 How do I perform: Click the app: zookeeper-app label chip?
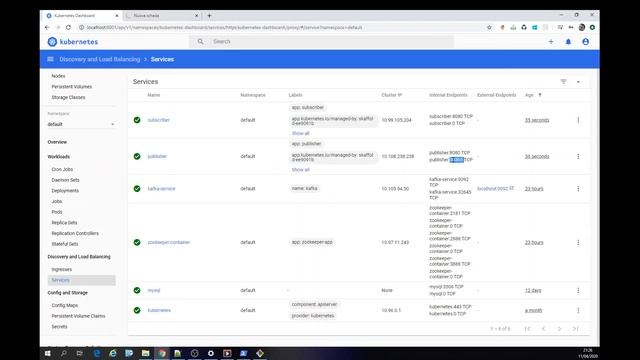[312, 242]
